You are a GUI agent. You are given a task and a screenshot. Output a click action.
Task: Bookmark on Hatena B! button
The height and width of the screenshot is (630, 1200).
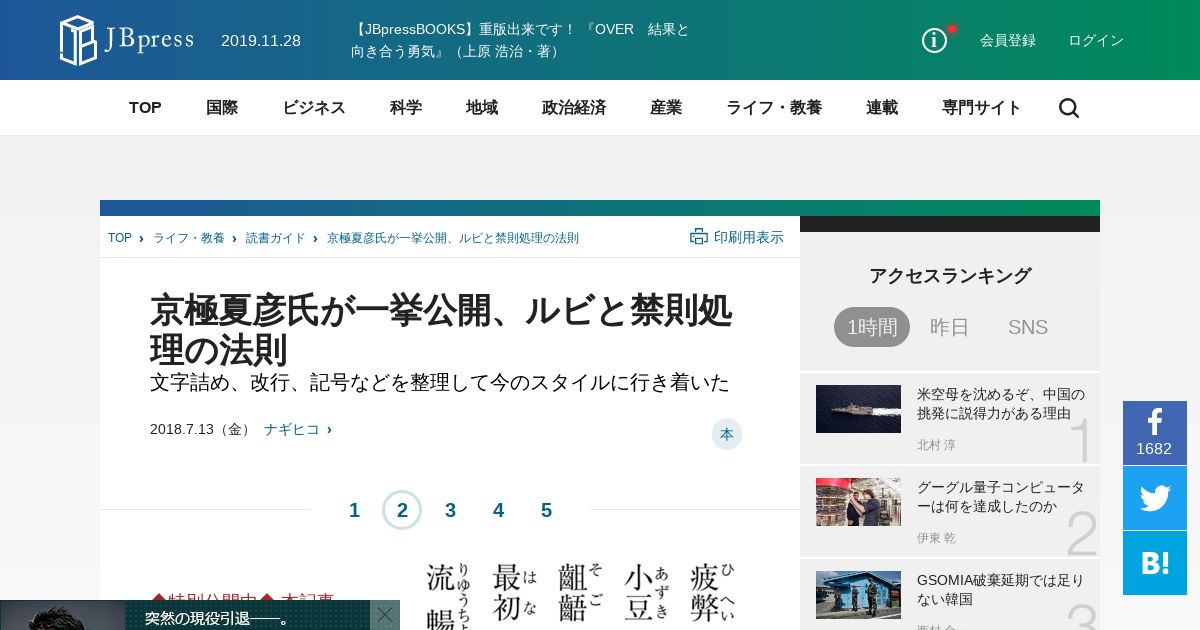coord(1155,563)
